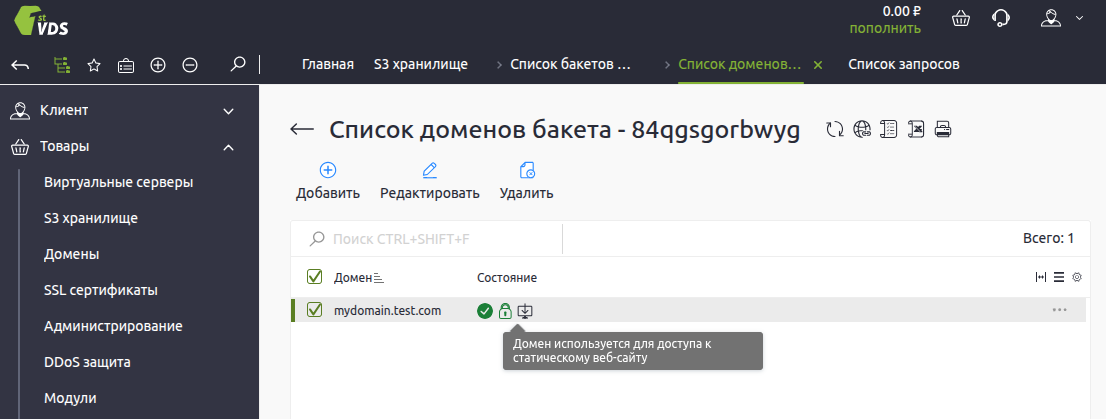Click the Добавить button

(x=327, y=181)
